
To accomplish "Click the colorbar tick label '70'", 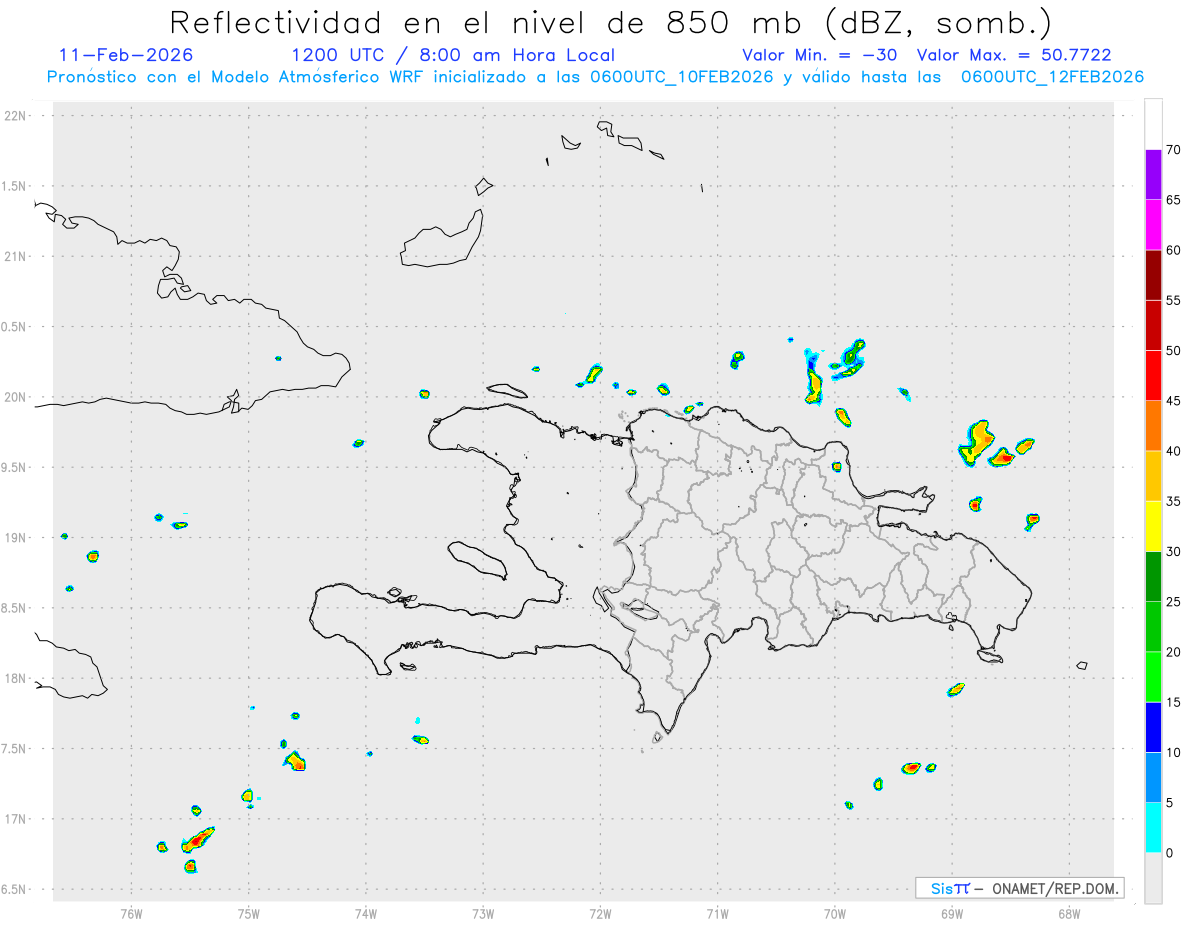I will [1174, 150].
